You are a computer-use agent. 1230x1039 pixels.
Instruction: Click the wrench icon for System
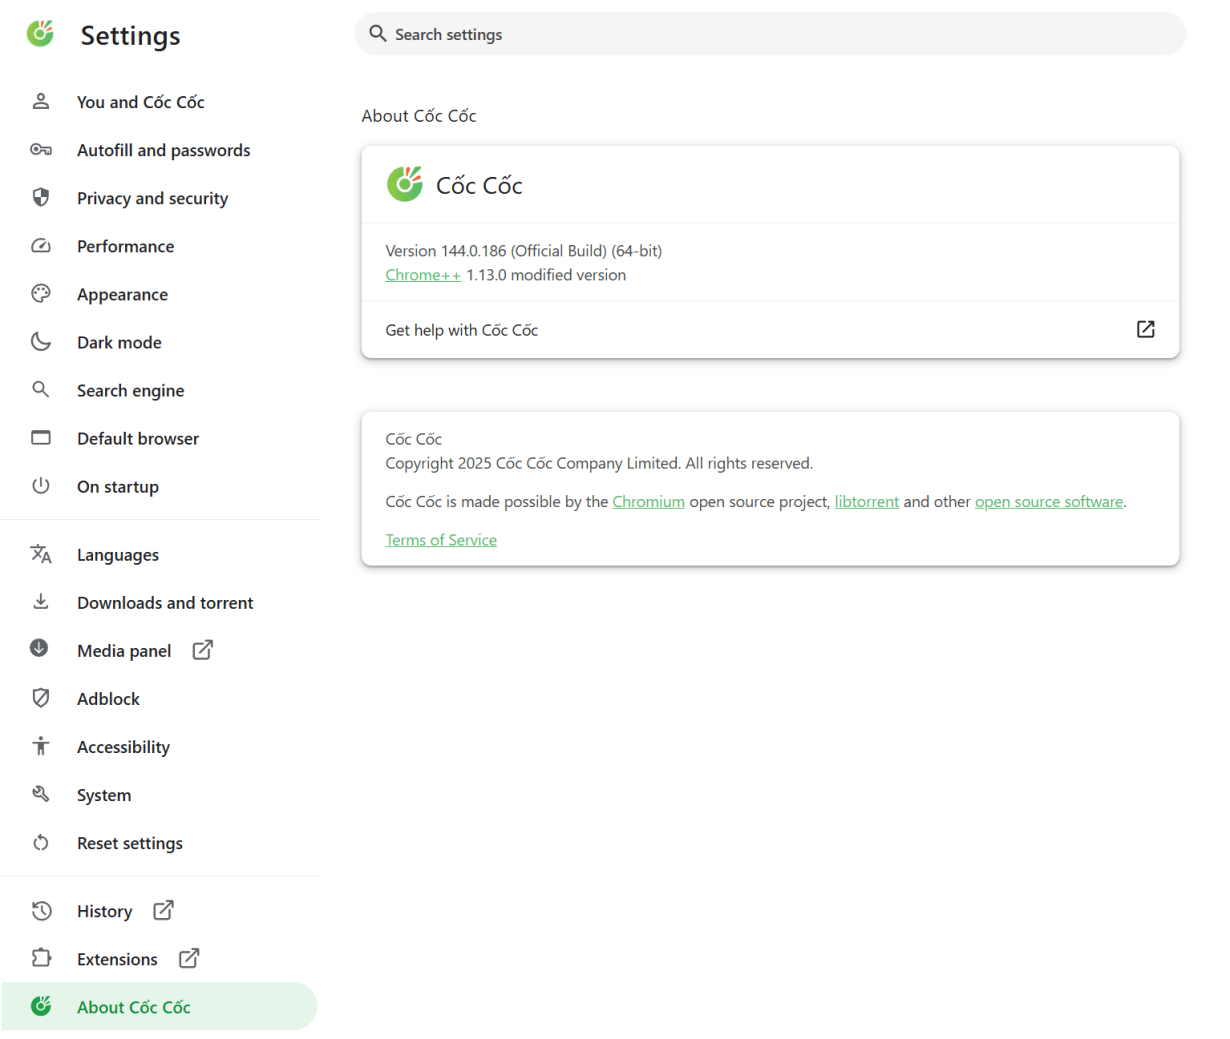click(x=41, y=794)
